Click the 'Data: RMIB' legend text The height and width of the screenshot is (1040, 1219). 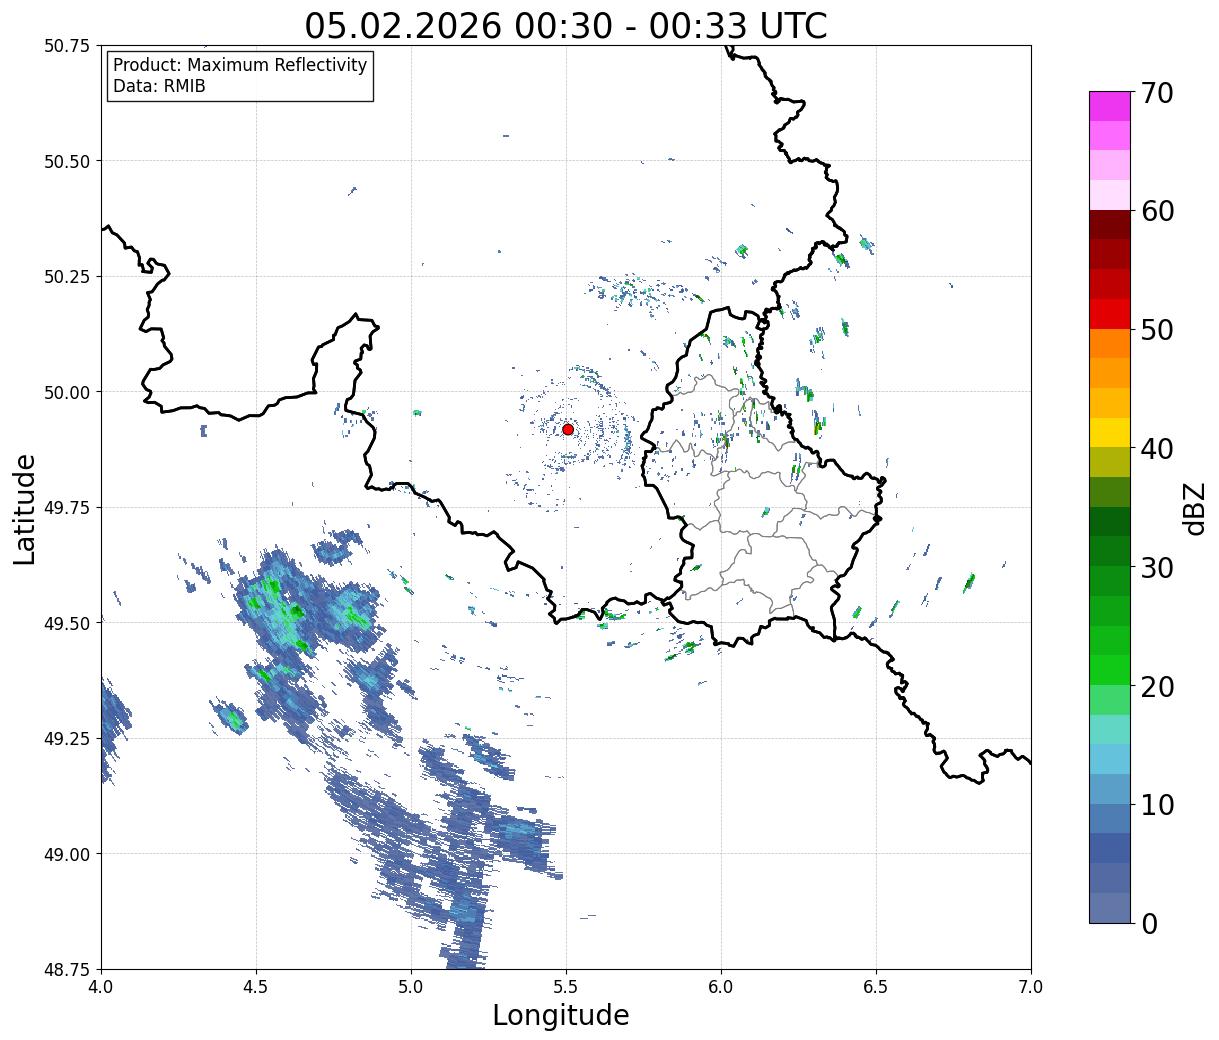click(159, 87)
